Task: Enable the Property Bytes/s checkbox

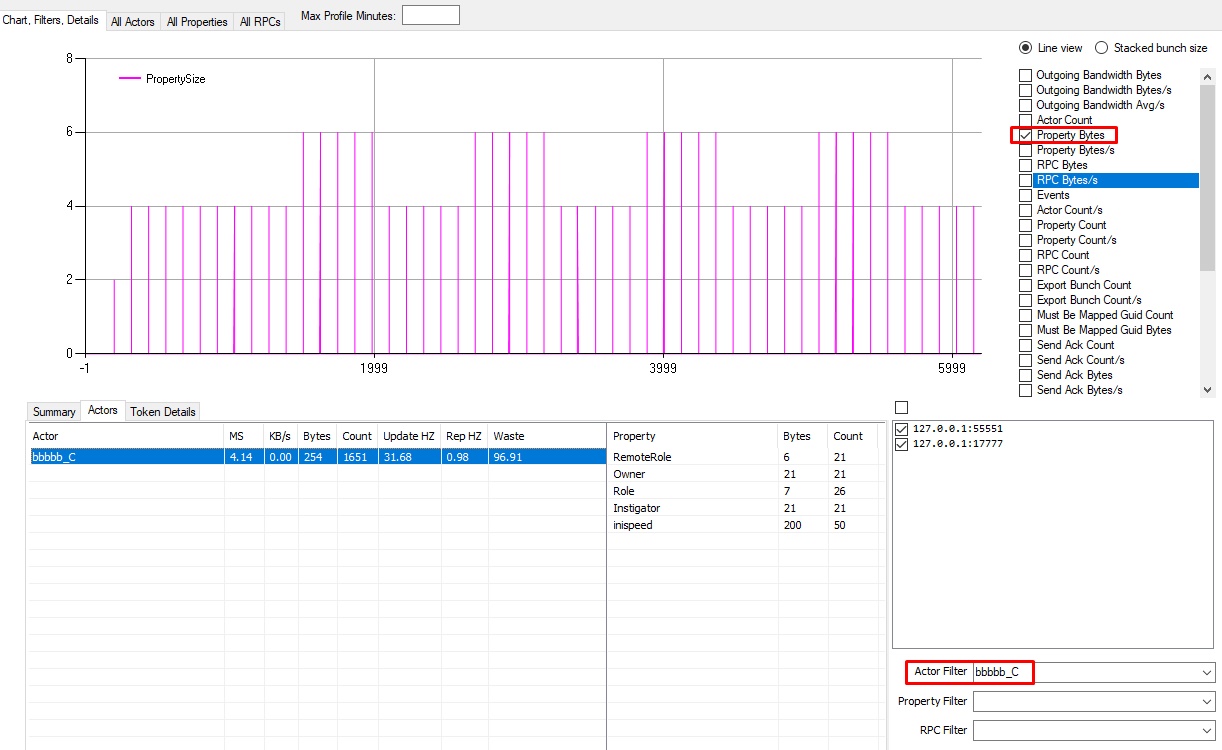Action: point(1025,150)
